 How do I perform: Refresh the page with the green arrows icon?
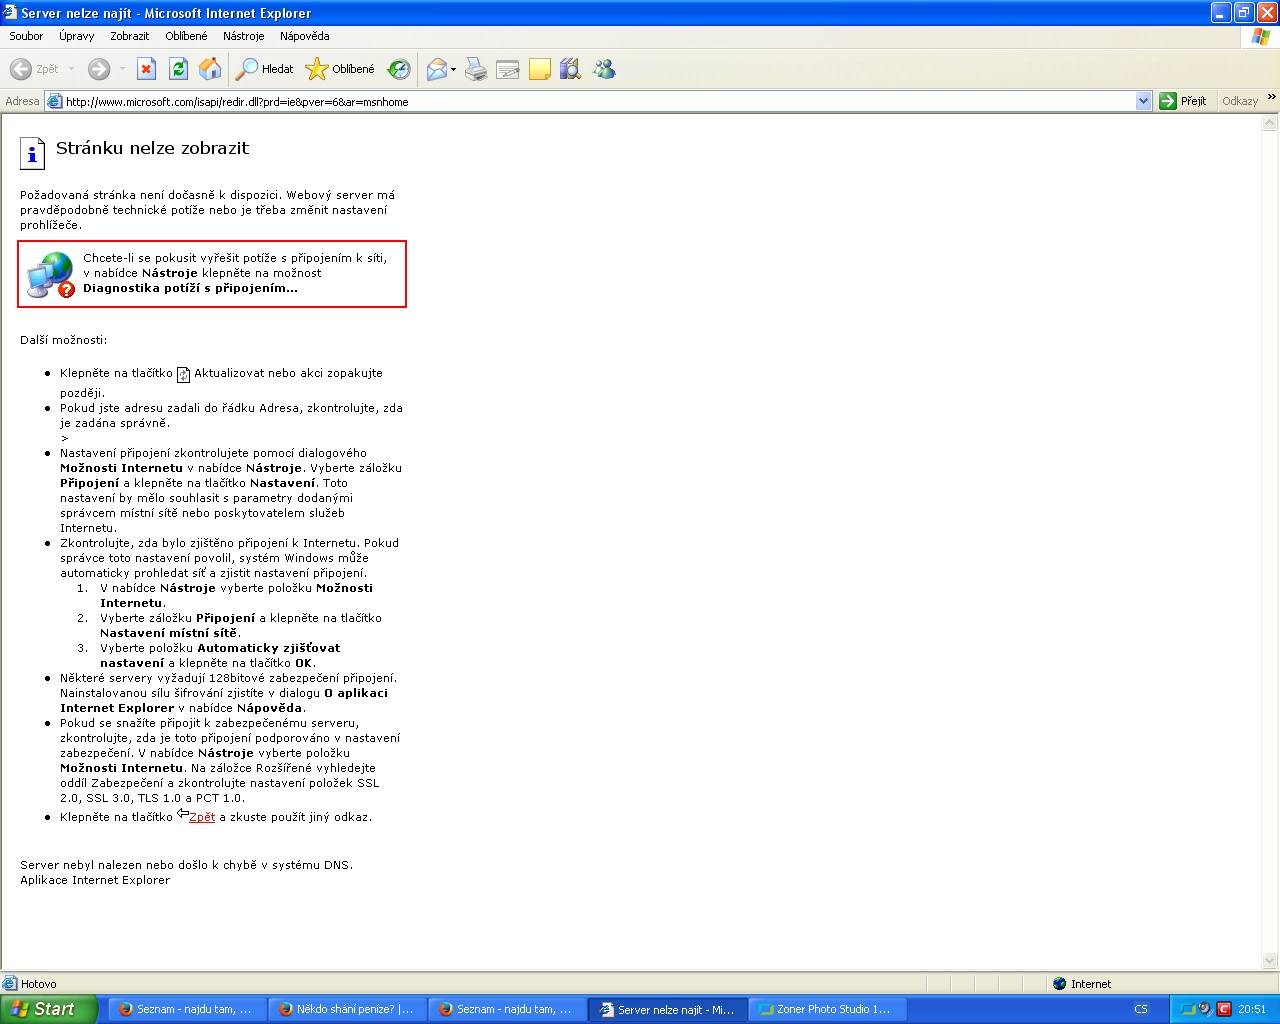178,69
